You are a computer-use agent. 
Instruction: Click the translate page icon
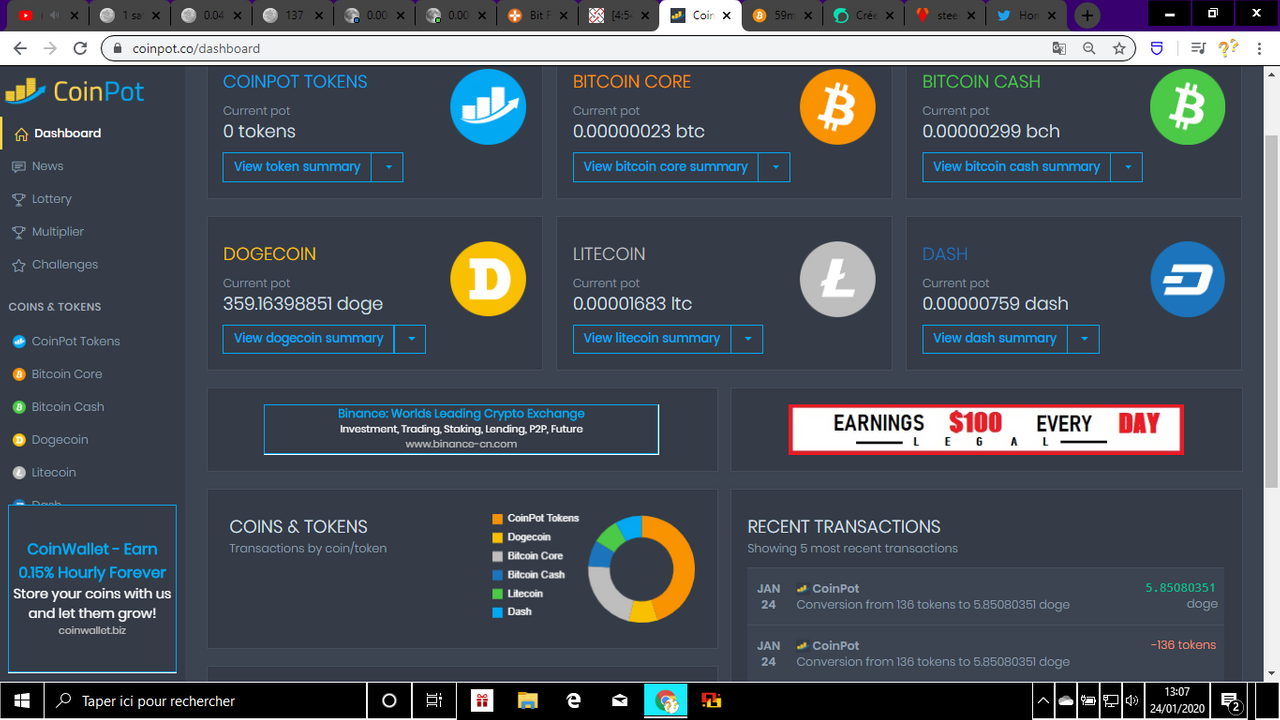click(x=1060, y=48)
